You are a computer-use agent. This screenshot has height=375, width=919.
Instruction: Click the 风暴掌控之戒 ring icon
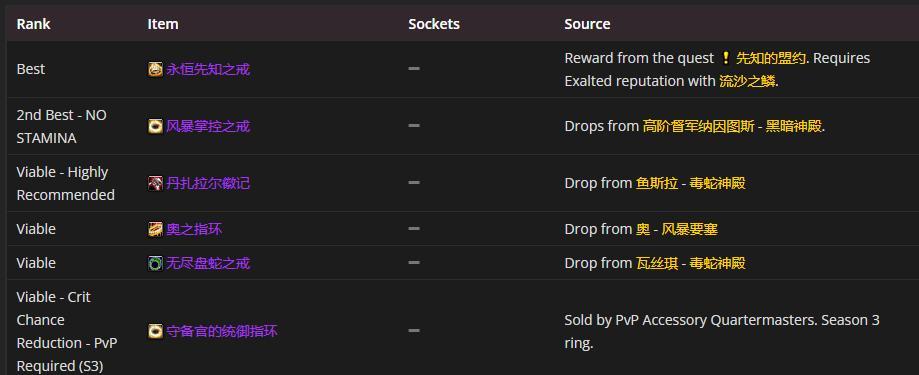point(155,127)
